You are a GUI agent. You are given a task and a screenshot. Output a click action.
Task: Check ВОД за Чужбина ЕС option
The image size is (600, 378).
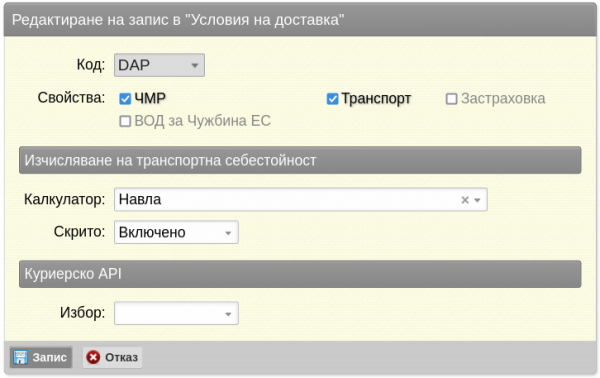(125, 121)
